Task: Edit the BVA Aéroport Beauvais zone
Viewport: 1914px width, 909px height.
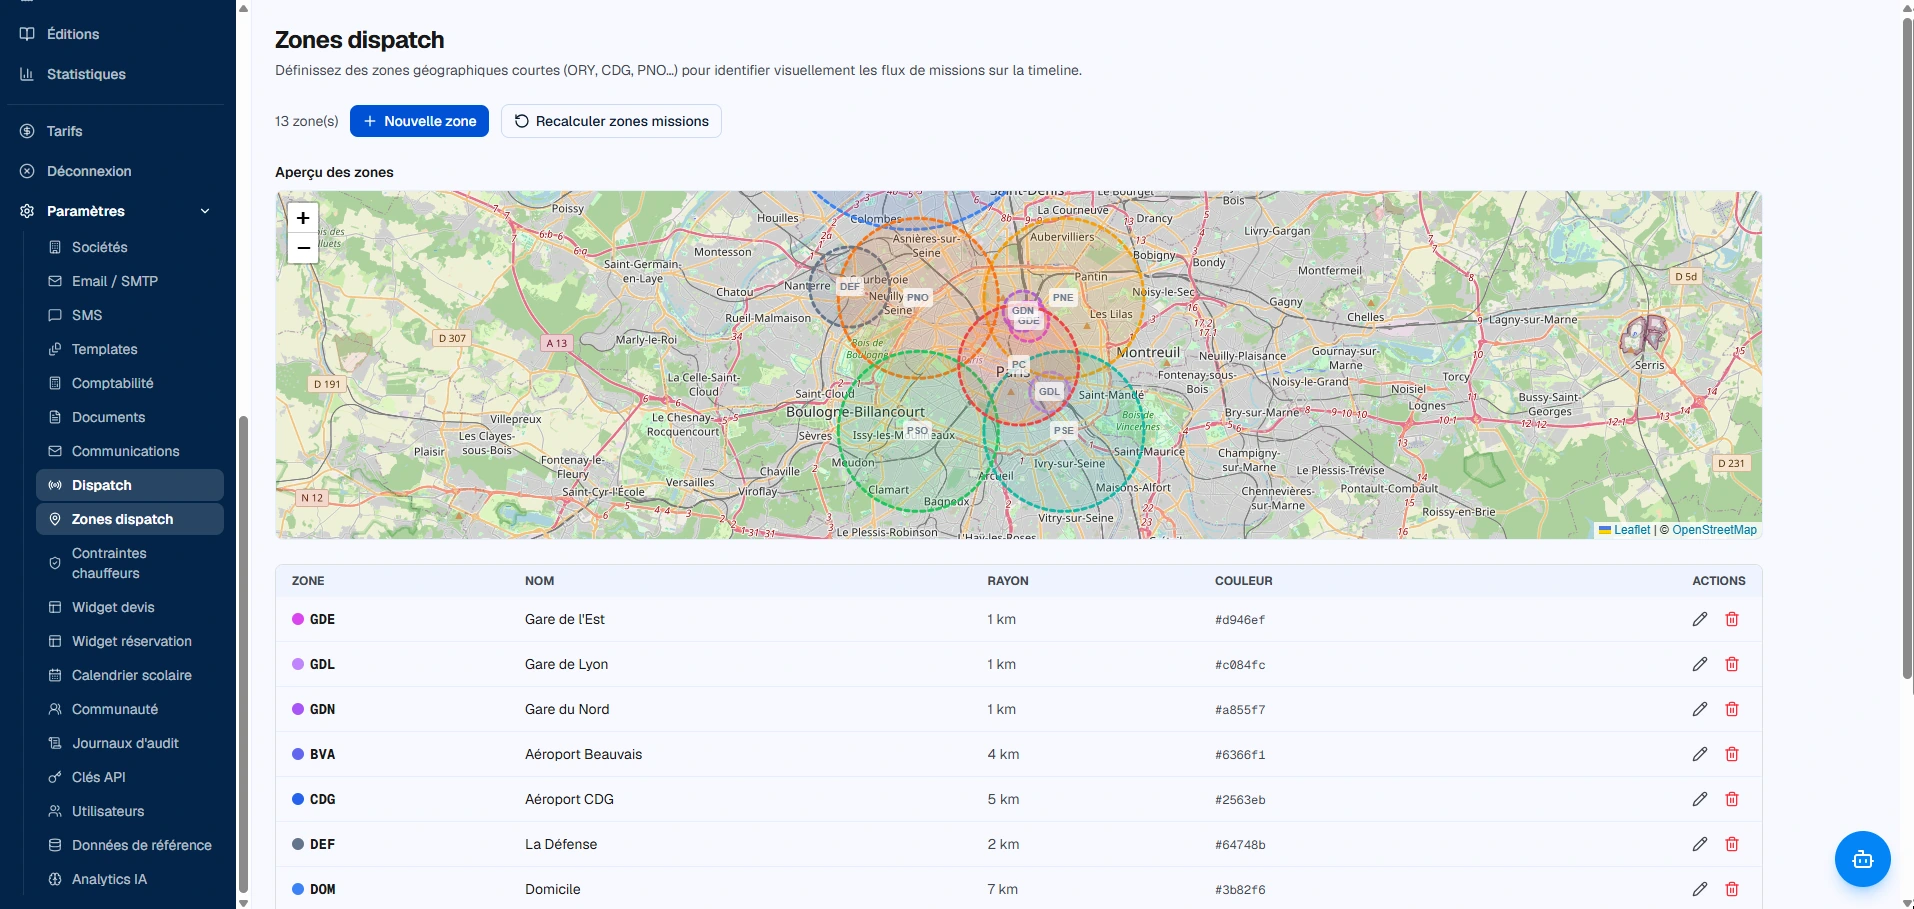Action: [x=1699, y=754]
